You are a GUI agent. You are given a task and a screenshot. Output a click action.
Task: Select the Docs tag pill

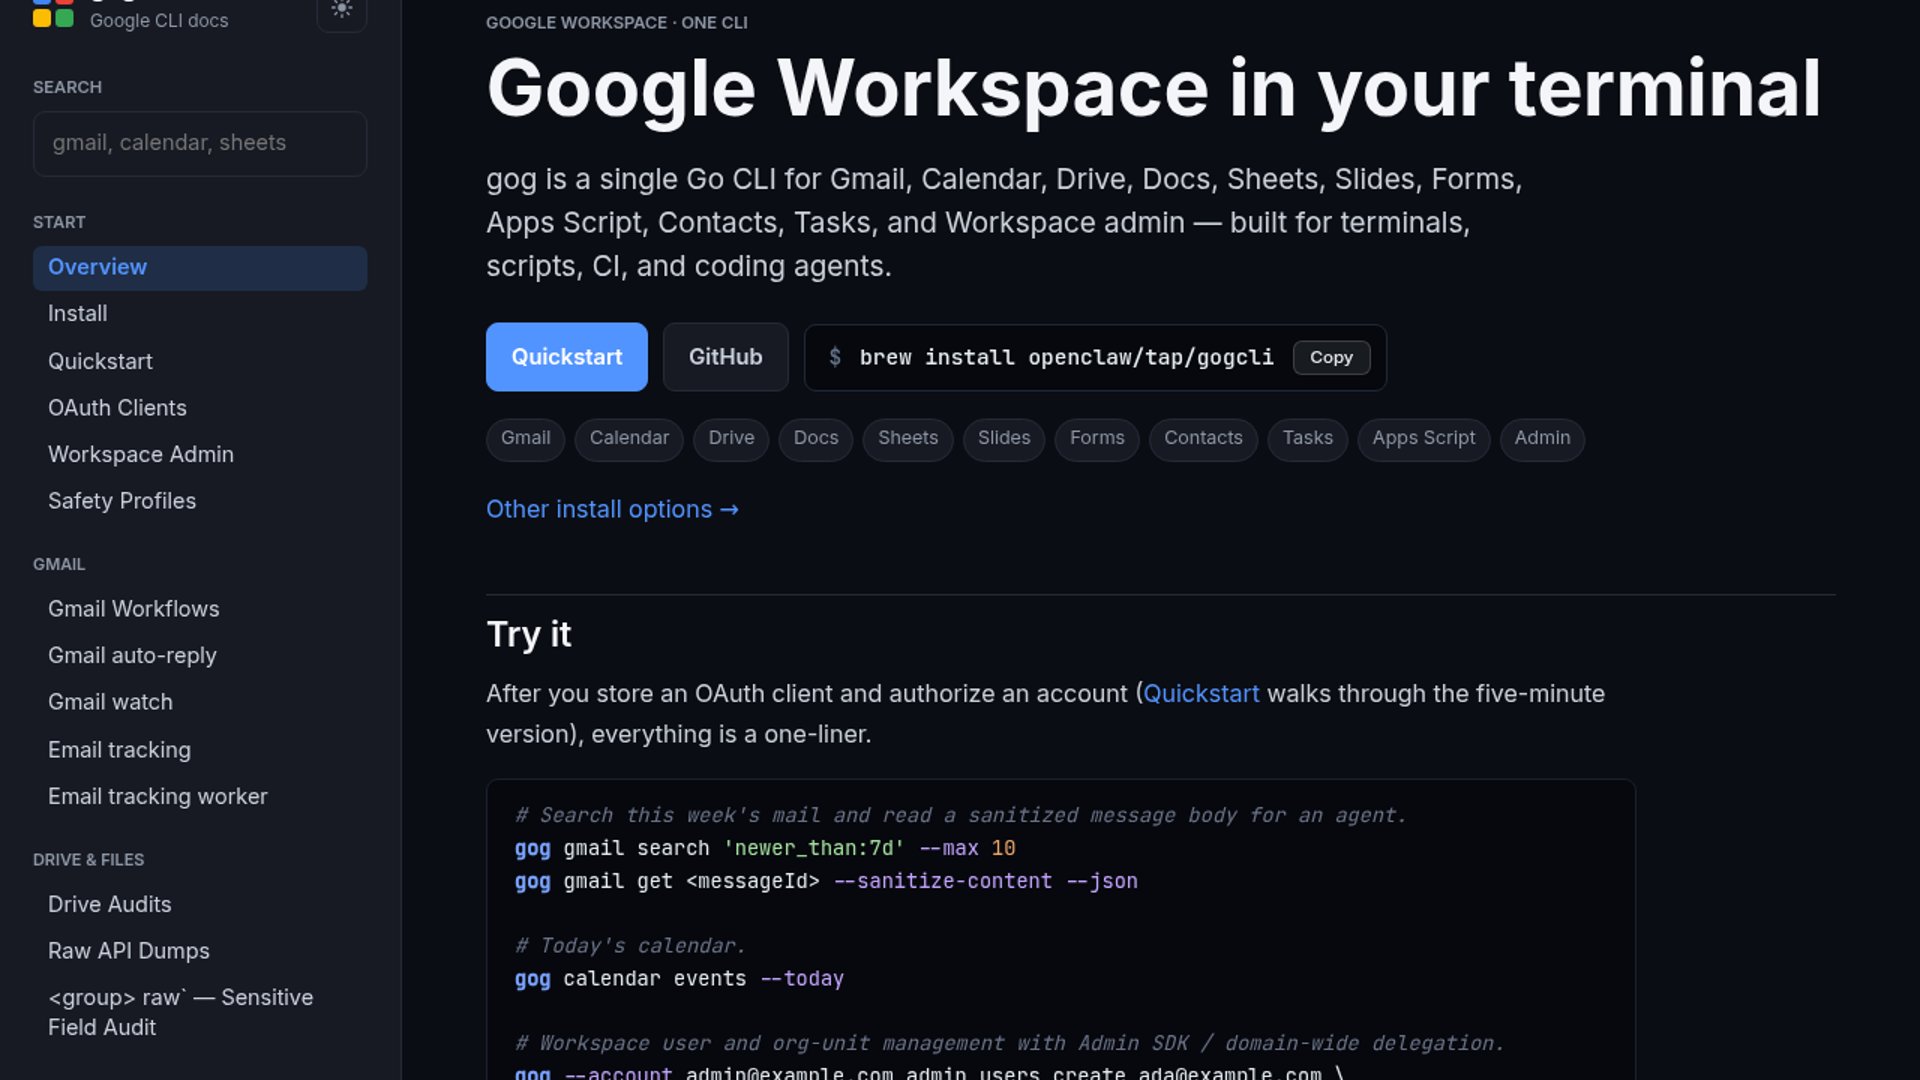[816, 439]
